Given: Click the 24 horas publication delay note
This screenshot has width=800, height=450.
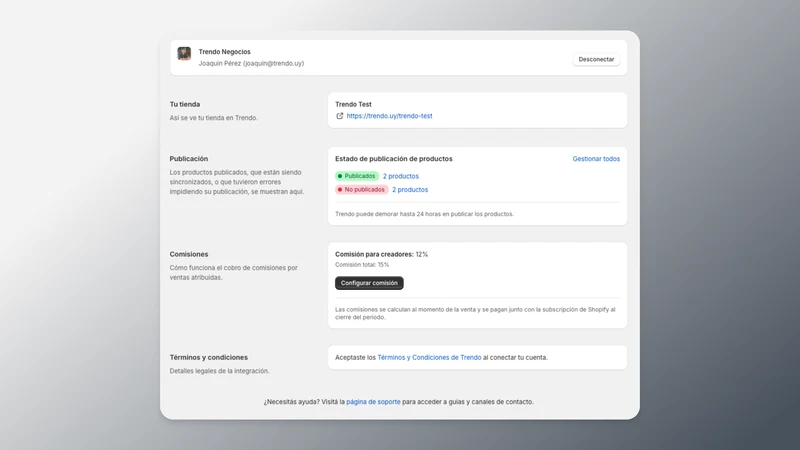Looking at the screenshot, I should coord(424,214).
